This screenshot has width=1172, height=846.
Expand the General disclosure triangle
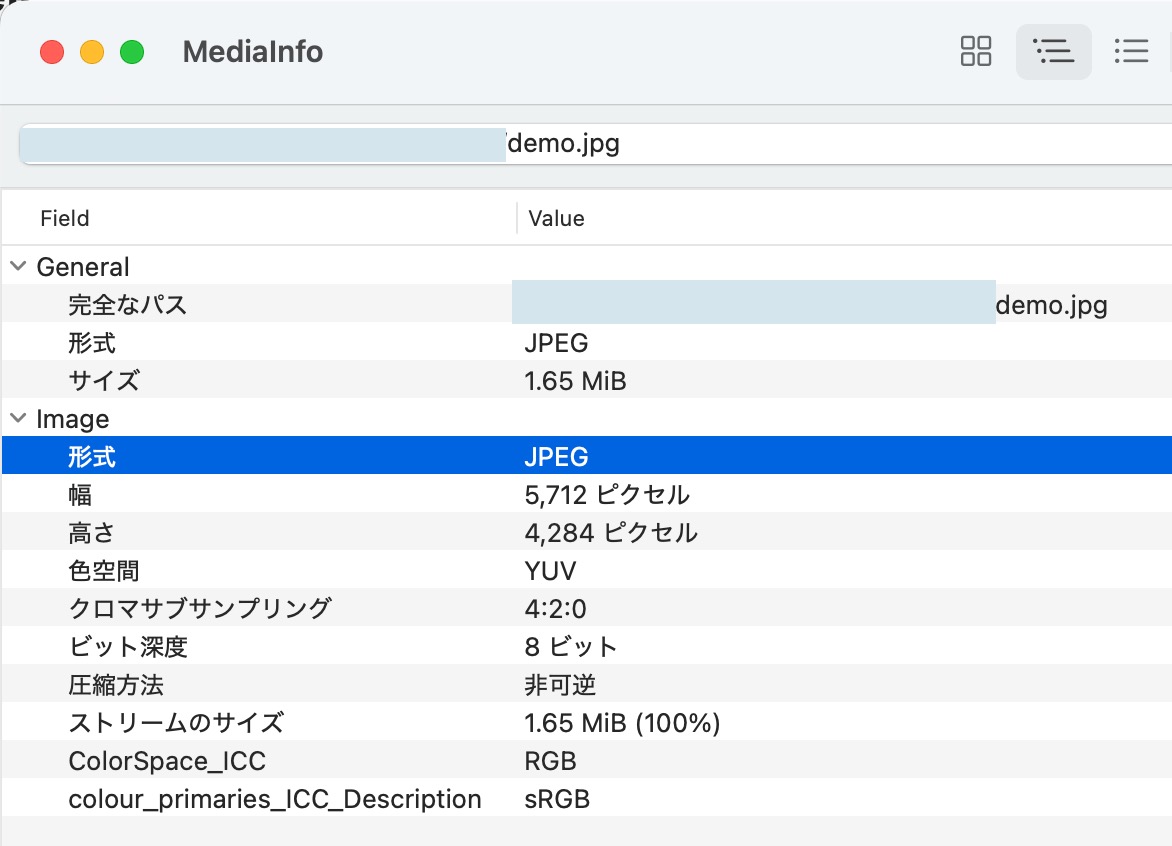pyautogui.click(x=16, y=266)
